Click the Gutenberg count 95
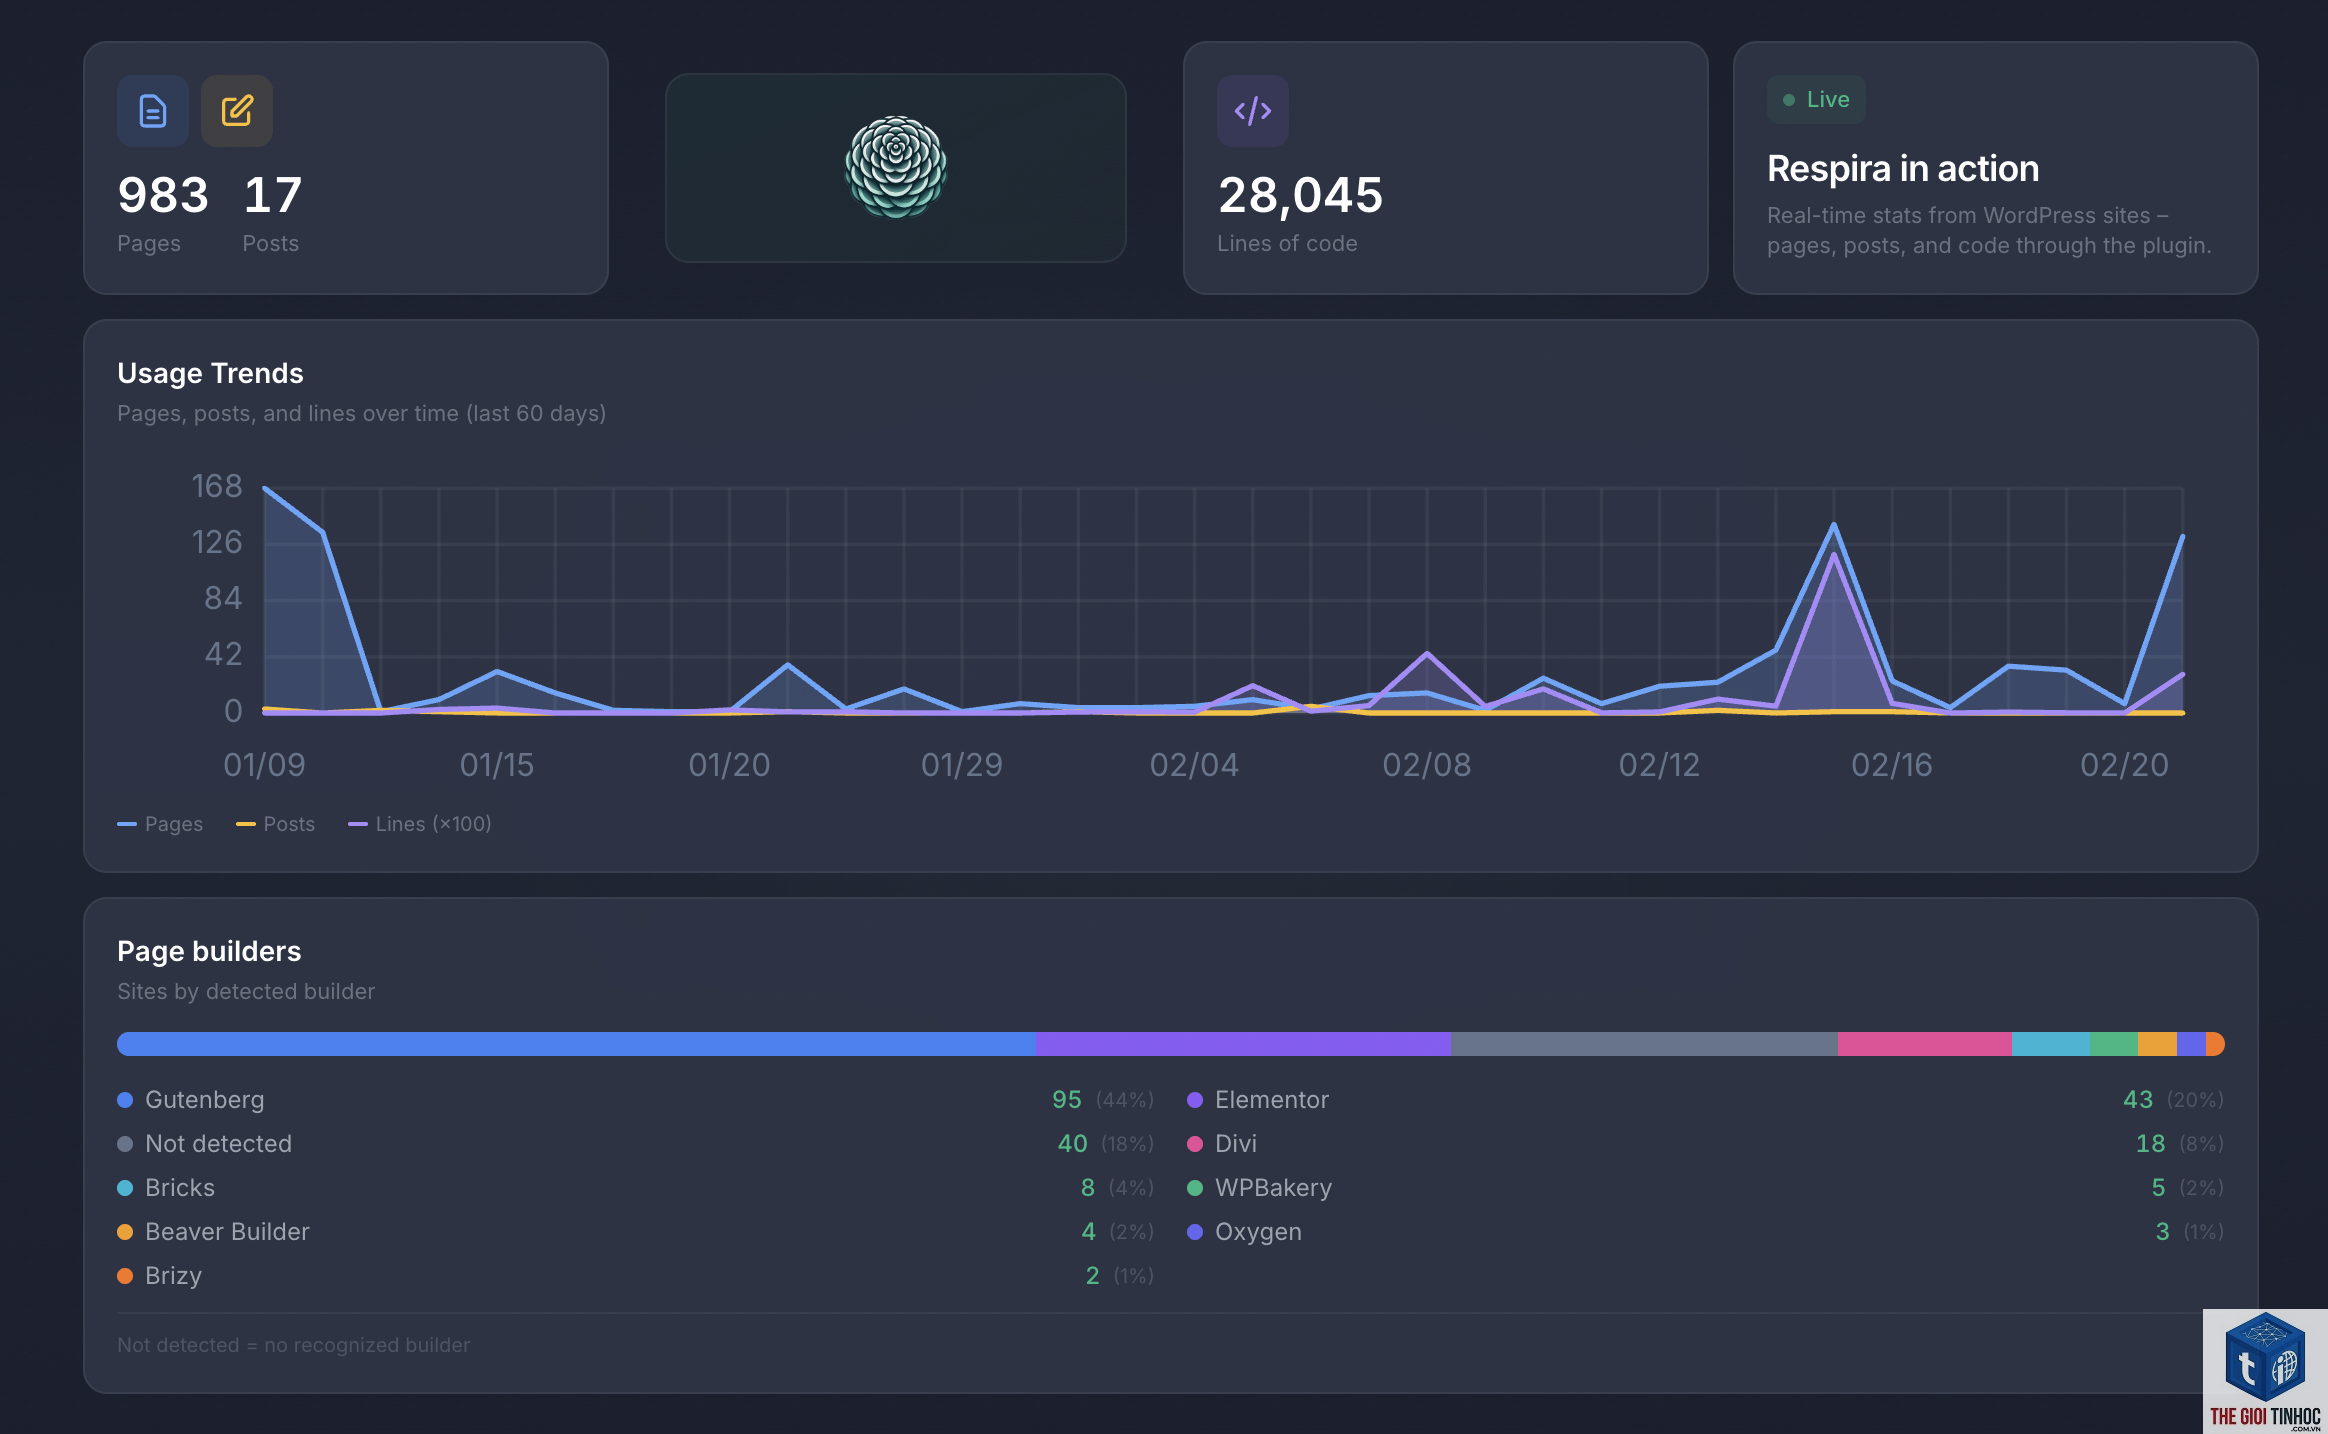The width and height of the screenshot is (2328, 1434). (x=1067, y=1100)
